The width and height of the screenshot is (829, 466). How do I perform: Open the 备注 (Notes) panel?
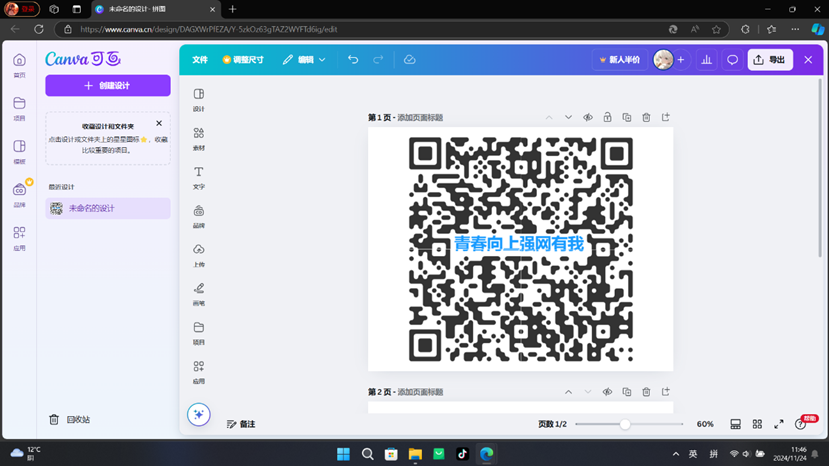tap(241, 424)
